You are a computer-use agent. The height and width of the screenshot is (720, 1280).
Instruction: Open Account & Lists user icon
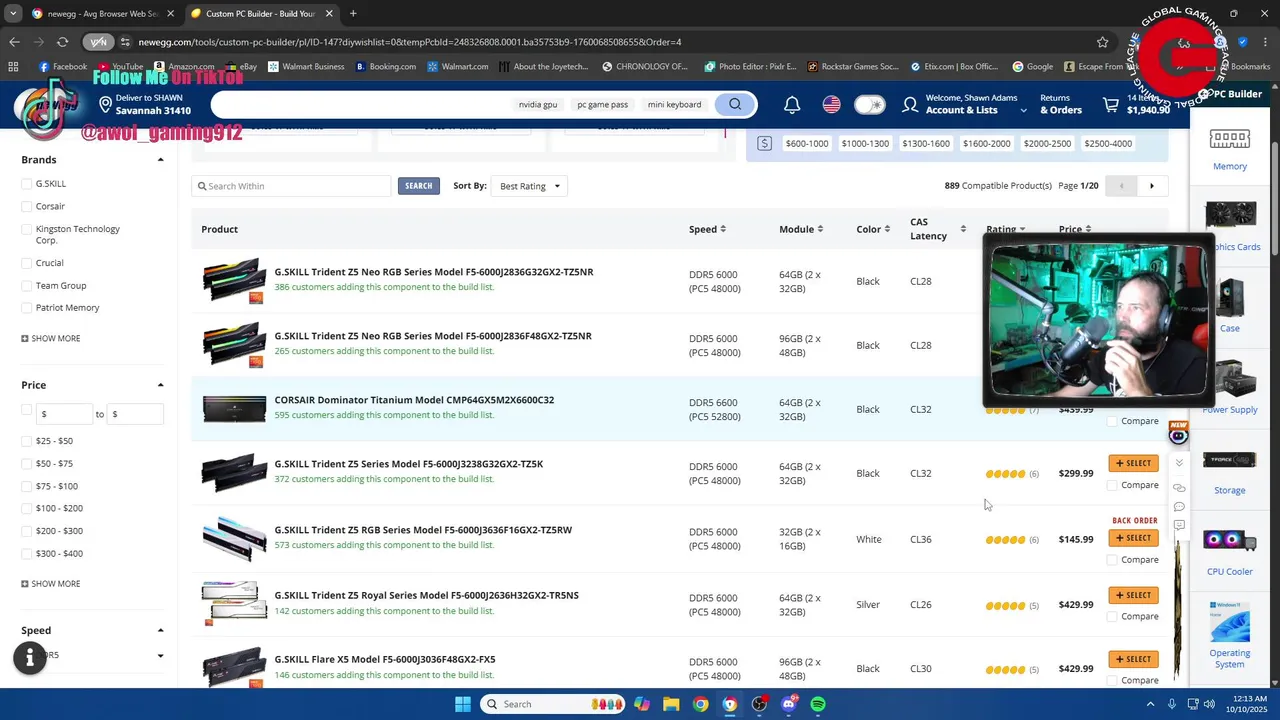click(x=910, y=104)
